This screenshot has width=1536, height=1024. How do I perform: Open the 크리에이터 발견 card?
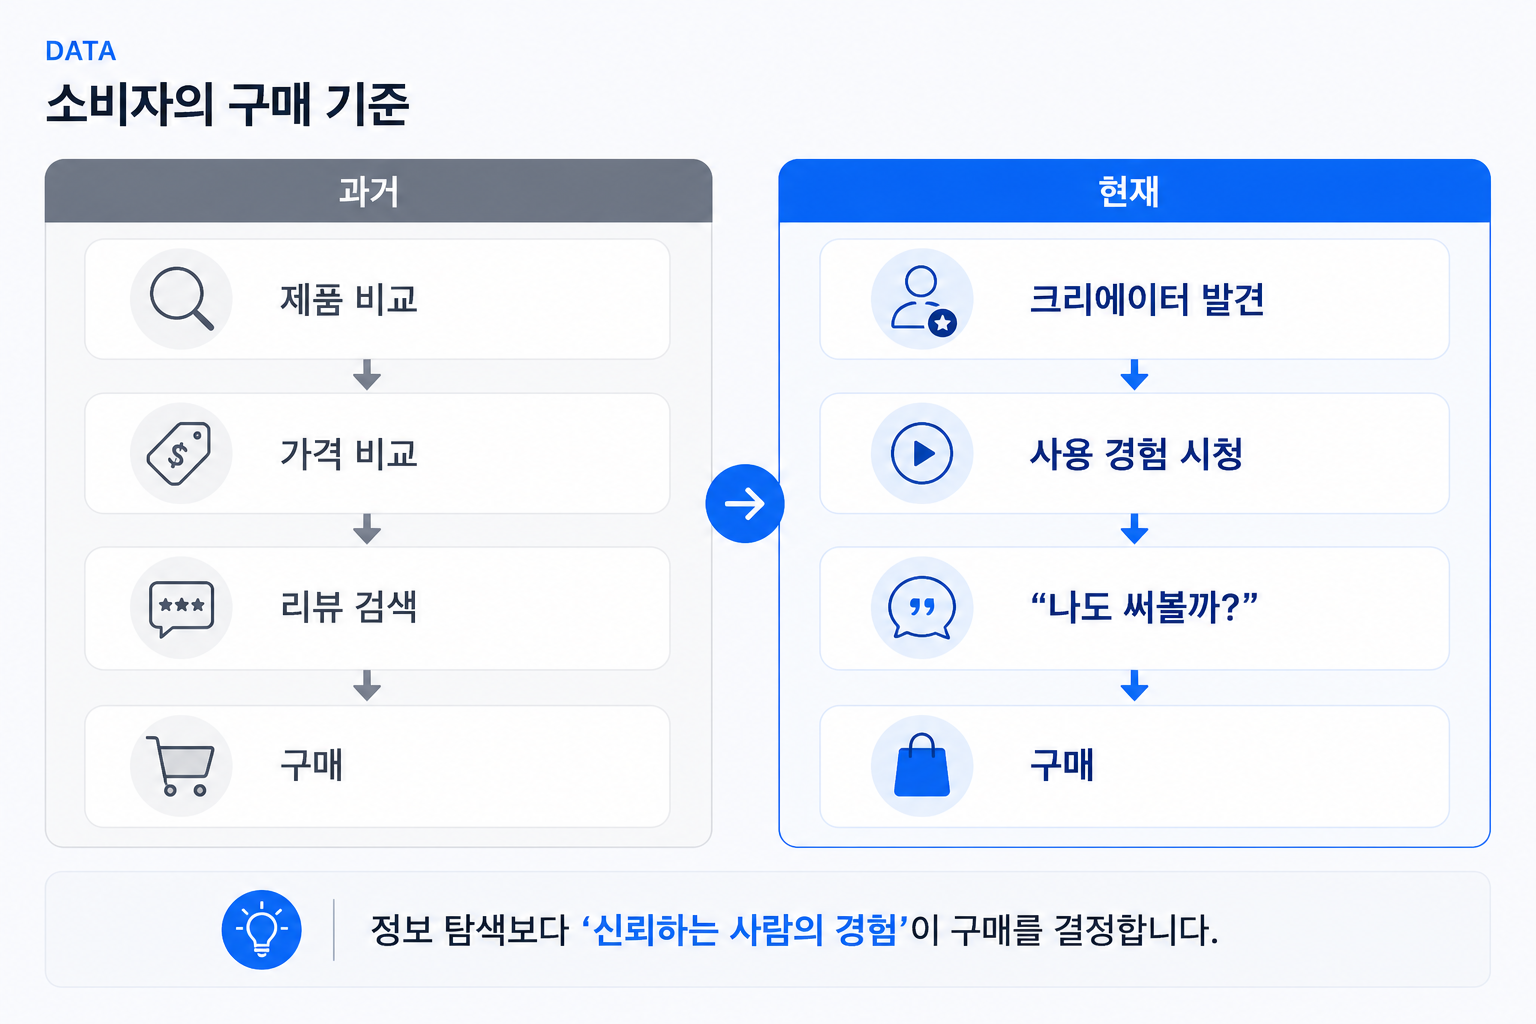point(1134,299)
